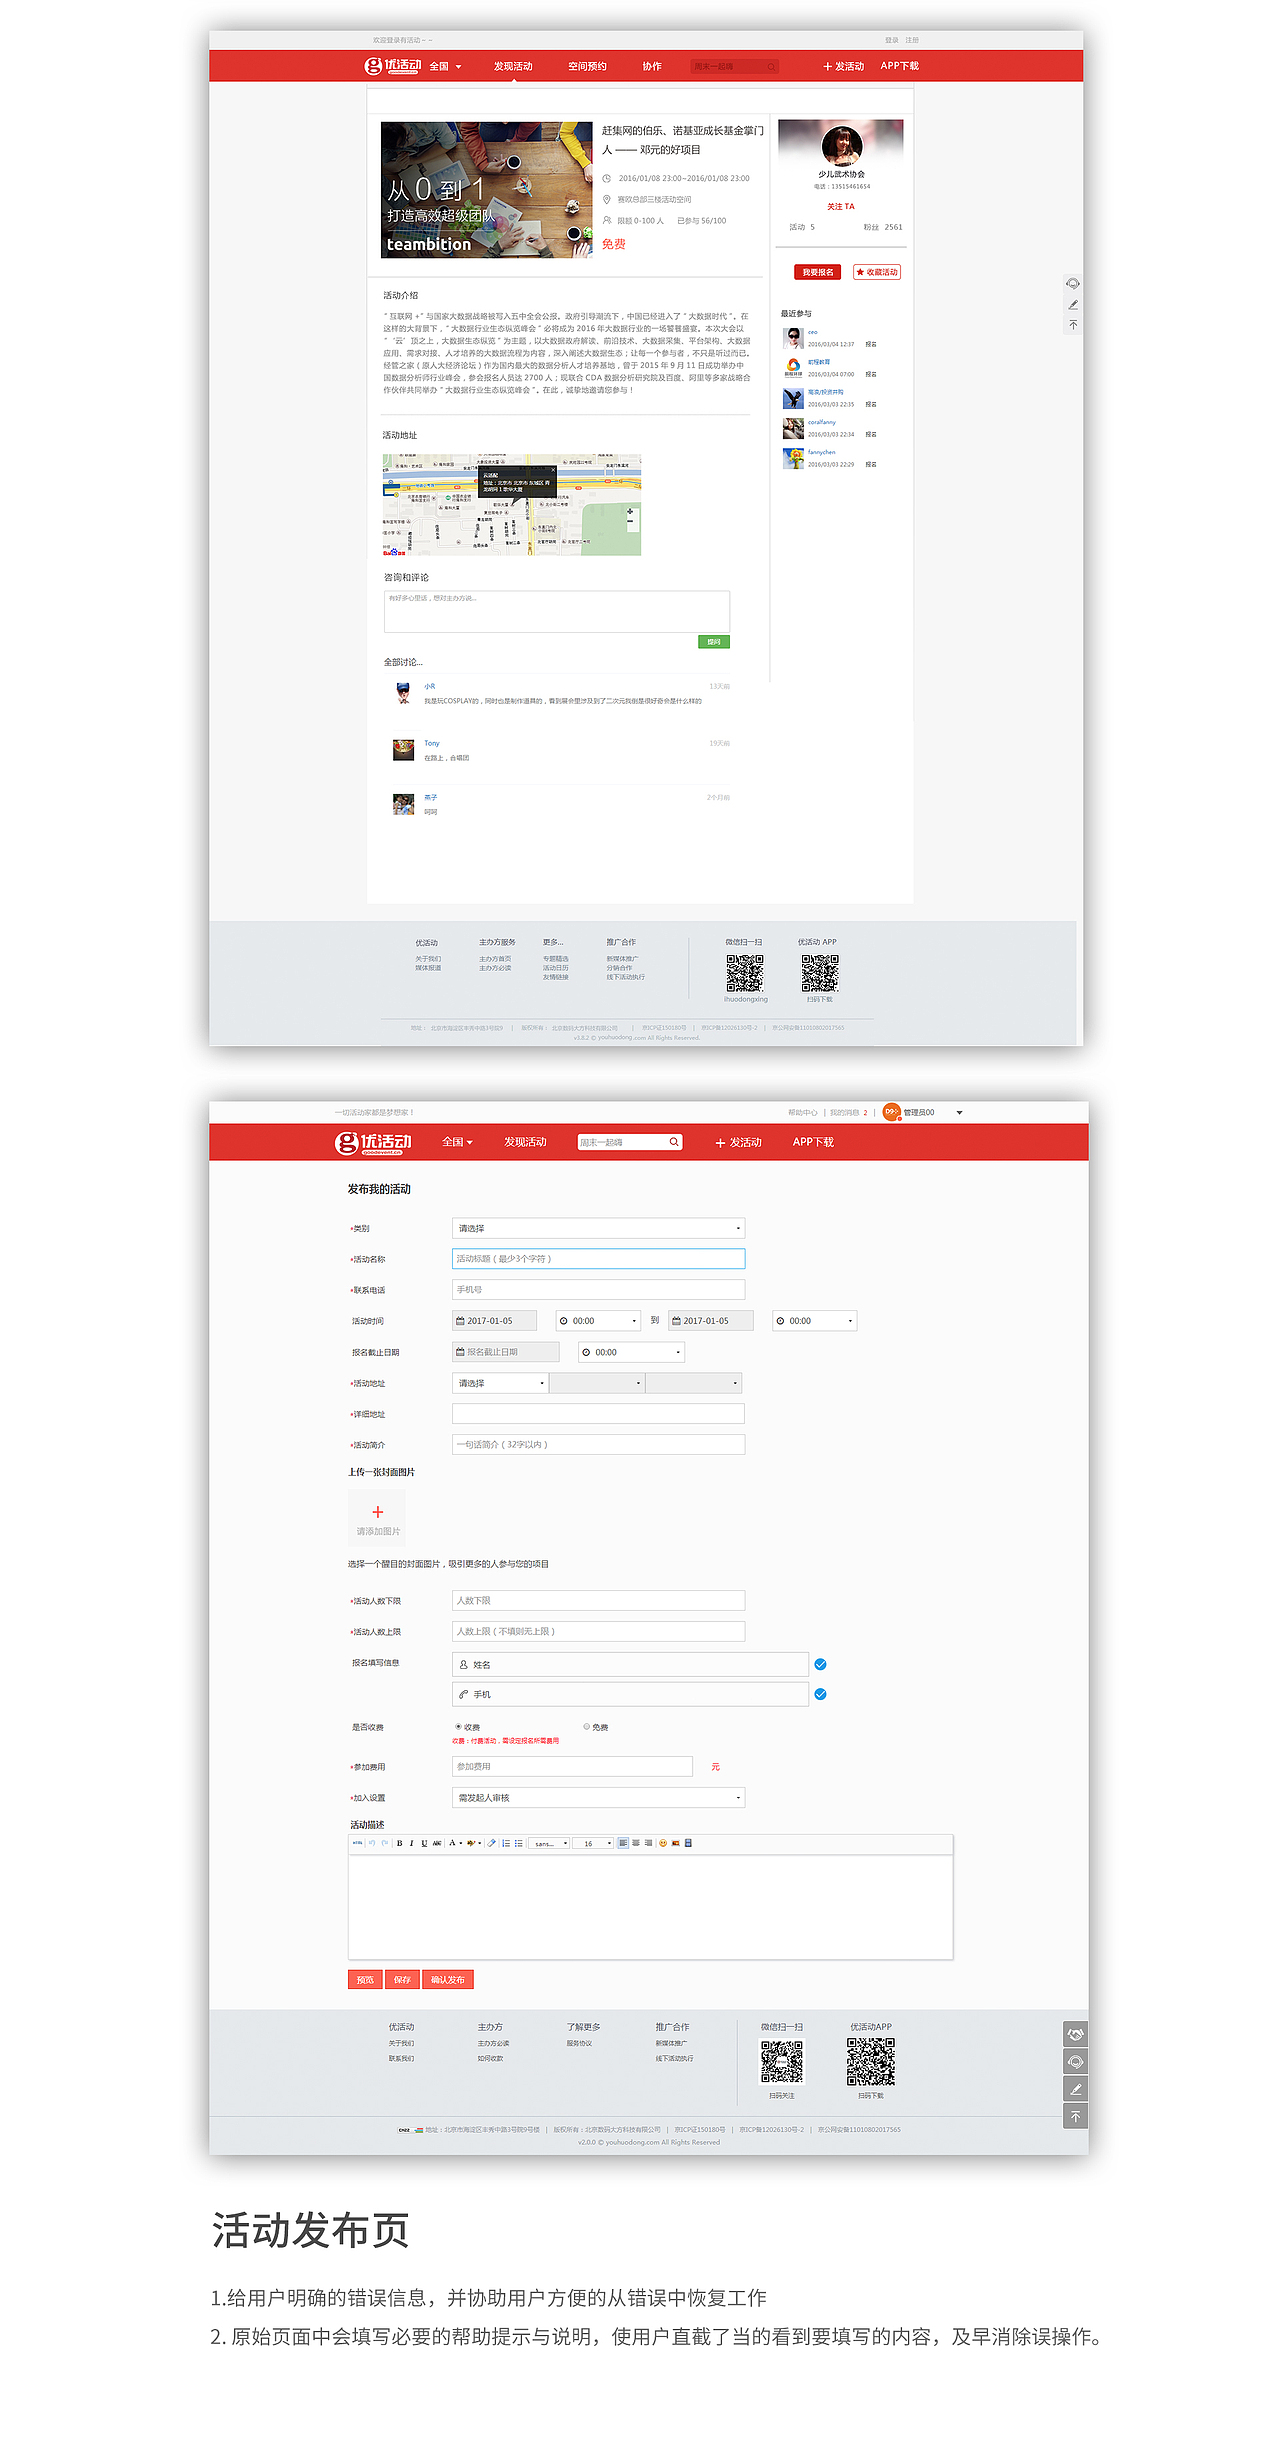Viewport: 1280px width, 2449px height.
Task: Toggle the blue checkmark beside 姓名
Action: point(820,1665)
